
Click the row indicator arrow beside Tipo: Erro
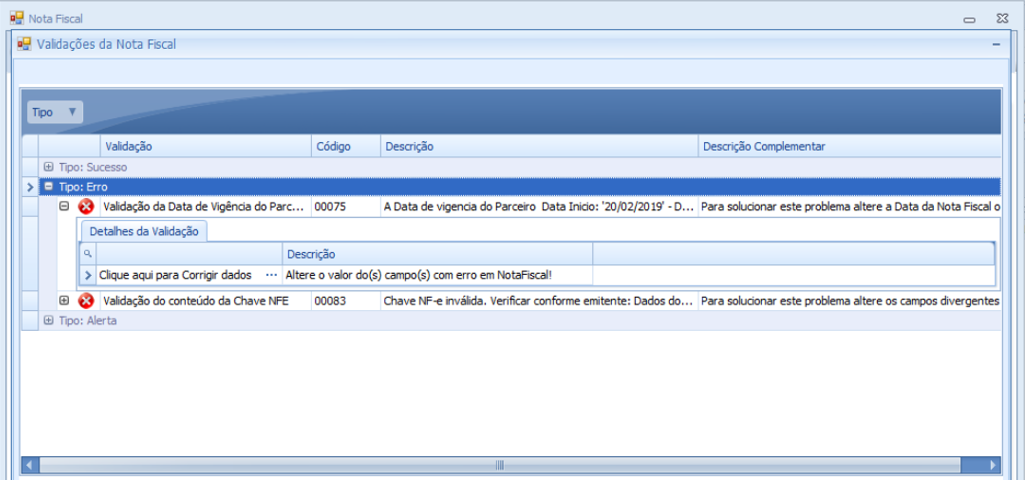pos(30,187)
